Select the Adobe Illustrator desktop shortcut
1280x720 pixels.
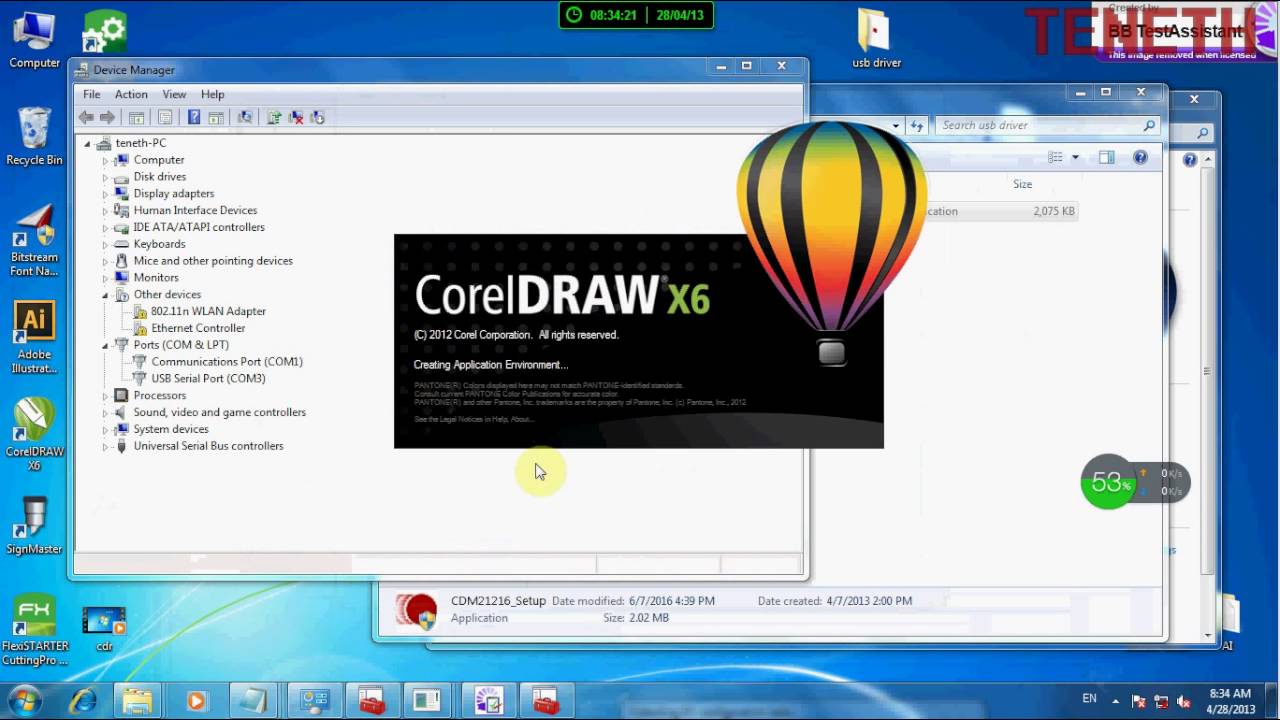click(x=34, y=338)
